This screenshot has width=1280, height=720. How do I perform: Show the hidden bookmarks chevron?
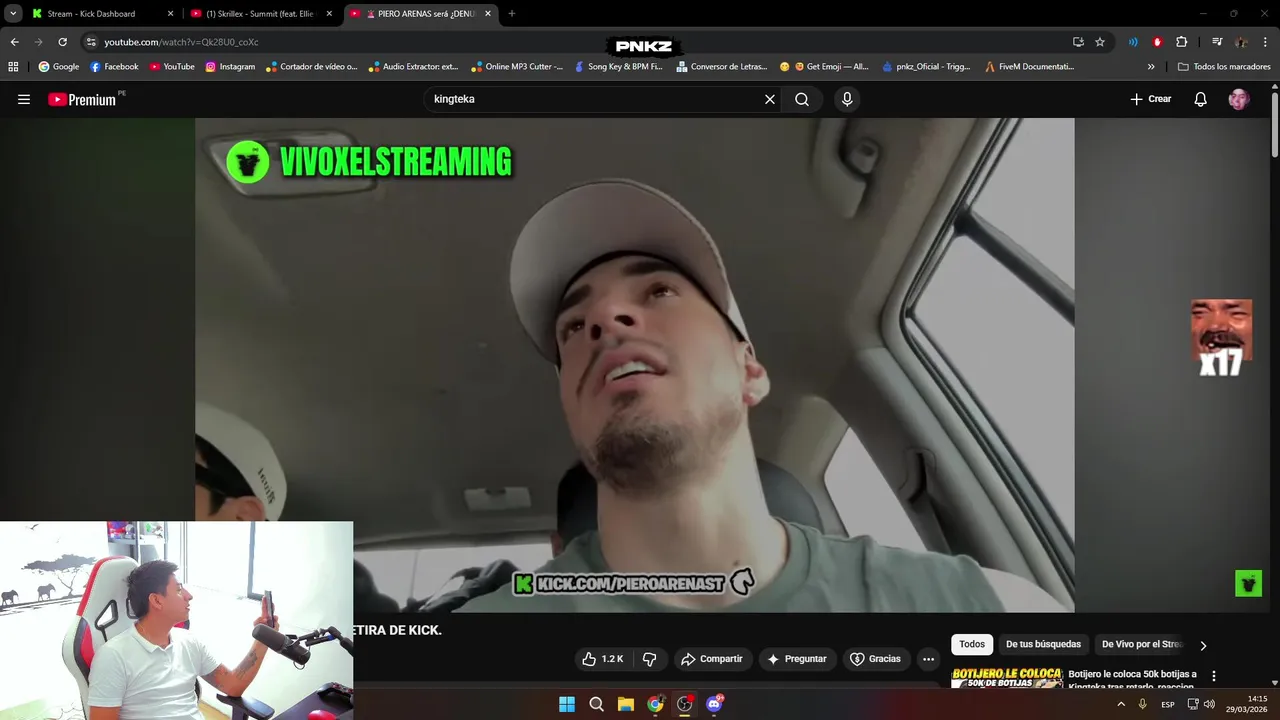1151,67
